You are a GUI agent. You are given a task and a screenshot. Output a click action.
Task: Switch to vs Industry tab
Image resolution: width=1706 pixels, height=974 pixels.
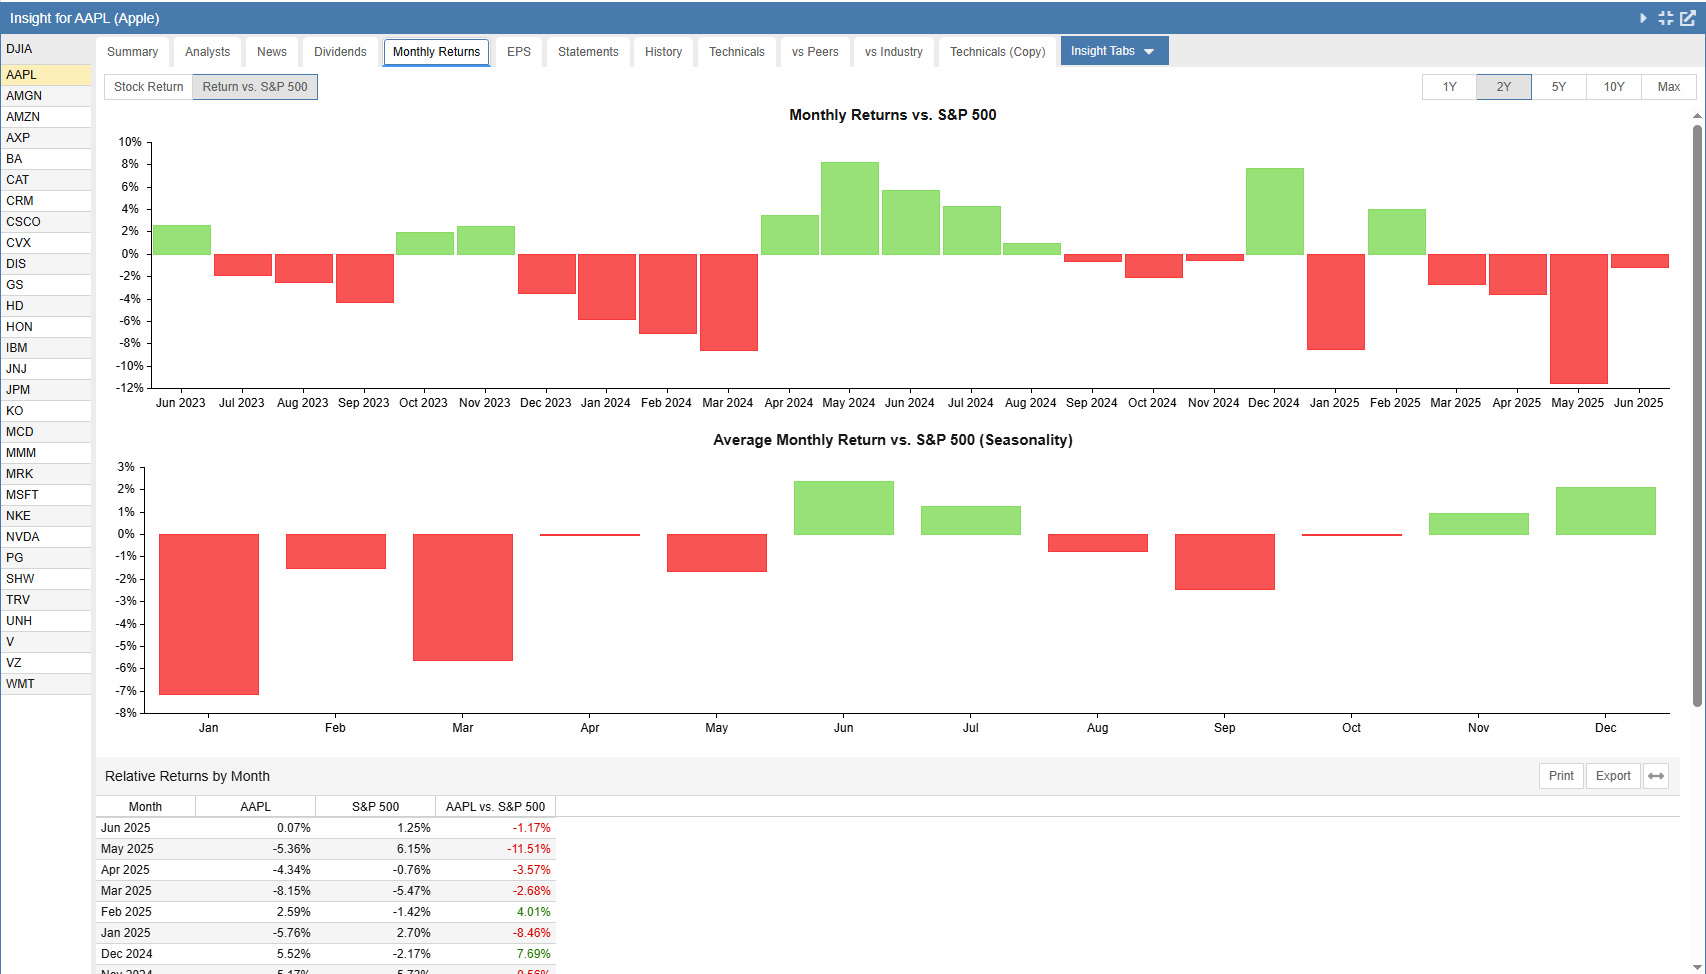(x=894, y=52)
